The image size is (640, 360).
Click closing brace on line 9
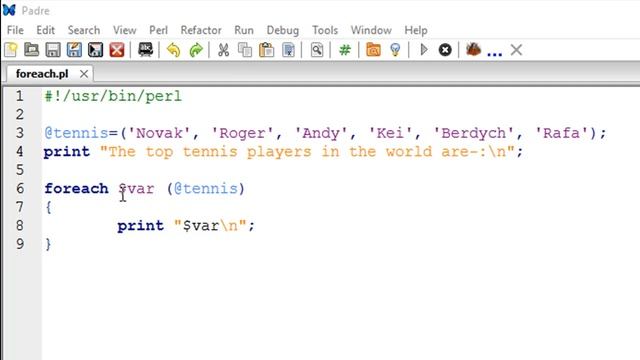tap(49, 244)
